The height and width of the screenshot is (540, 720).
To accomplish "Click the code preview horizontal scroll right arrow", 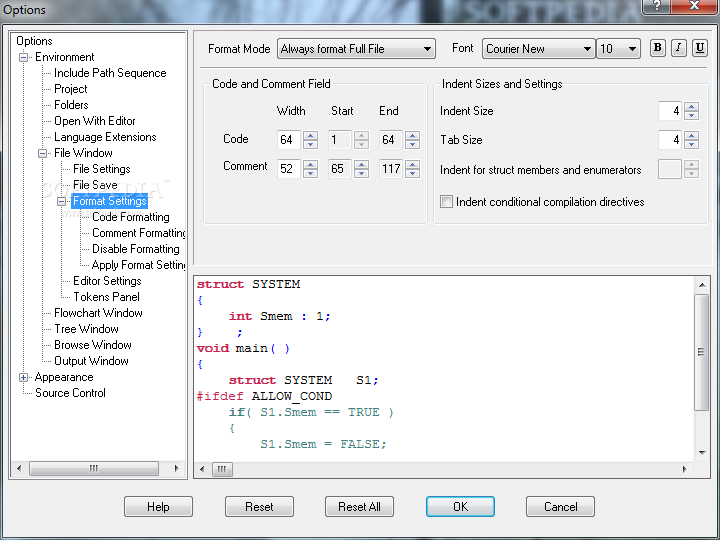I will (x=685, y=469).
